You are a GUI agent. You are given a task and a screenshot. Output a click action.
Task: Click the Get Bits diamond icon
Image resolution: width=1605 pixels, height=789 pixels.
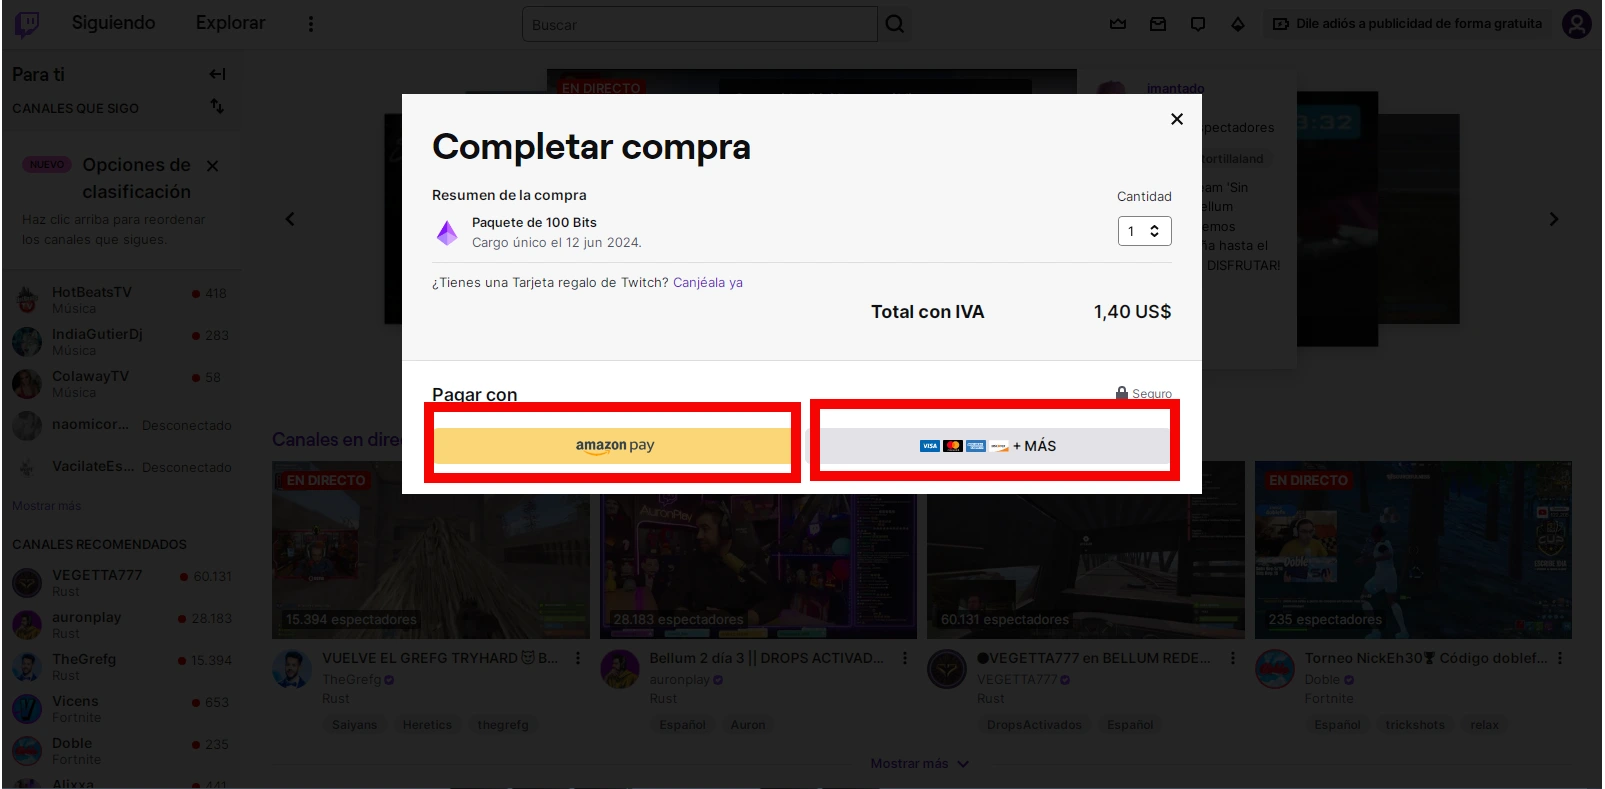(x=1238, y=24)
